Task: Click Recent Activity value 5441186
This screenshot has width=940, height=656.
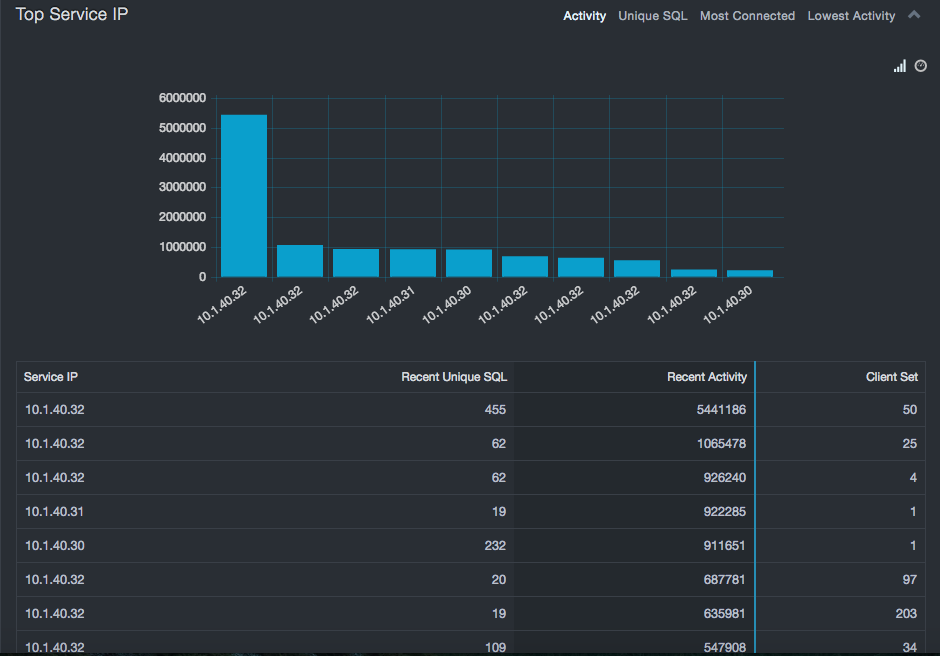Action: coord(721,410)
